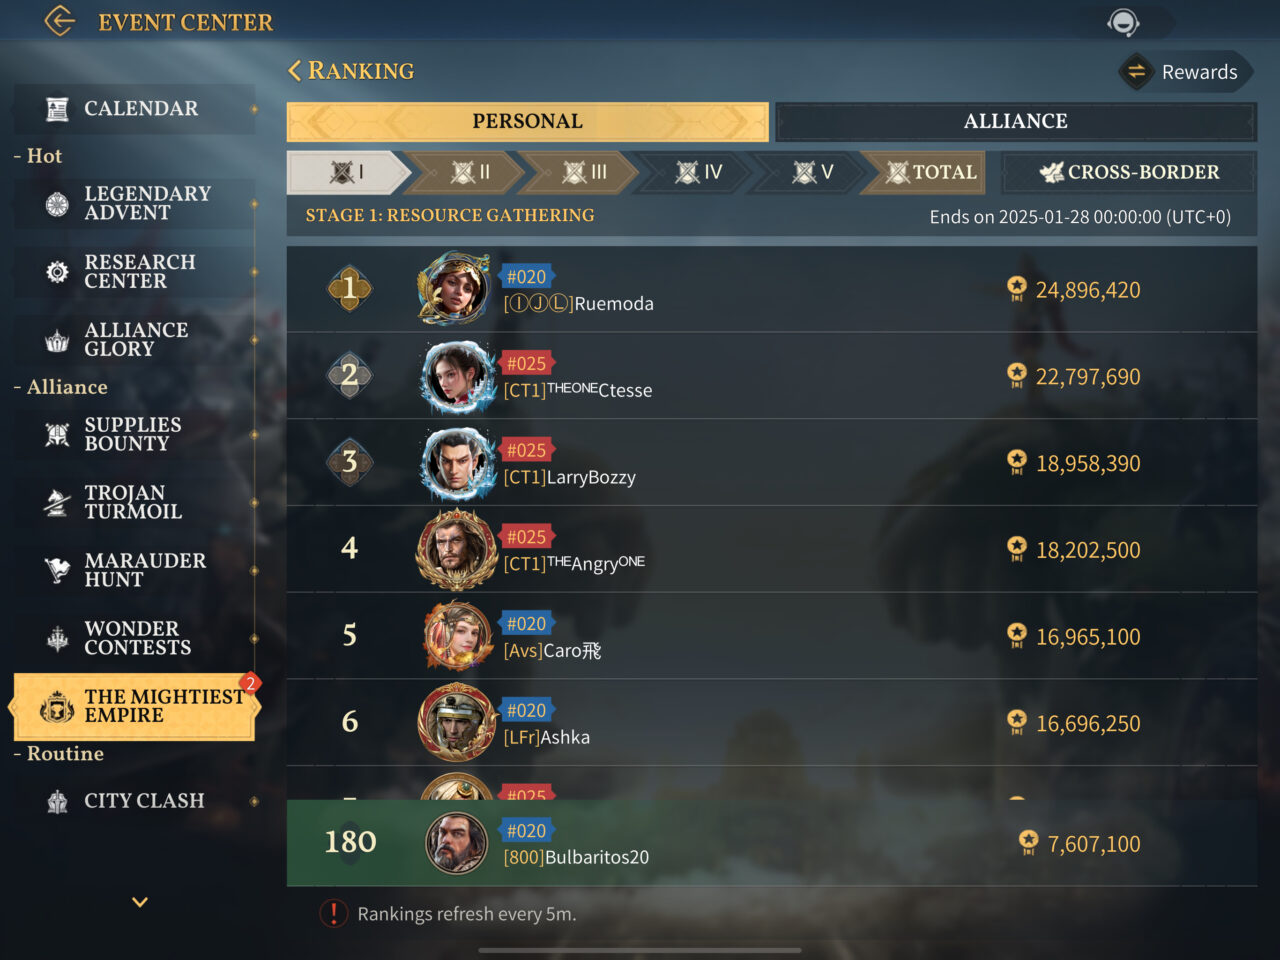The width and height of the screenshot is (1280, 960).
Task: Open the Marauder Hunt event
Action: (134, 570)
